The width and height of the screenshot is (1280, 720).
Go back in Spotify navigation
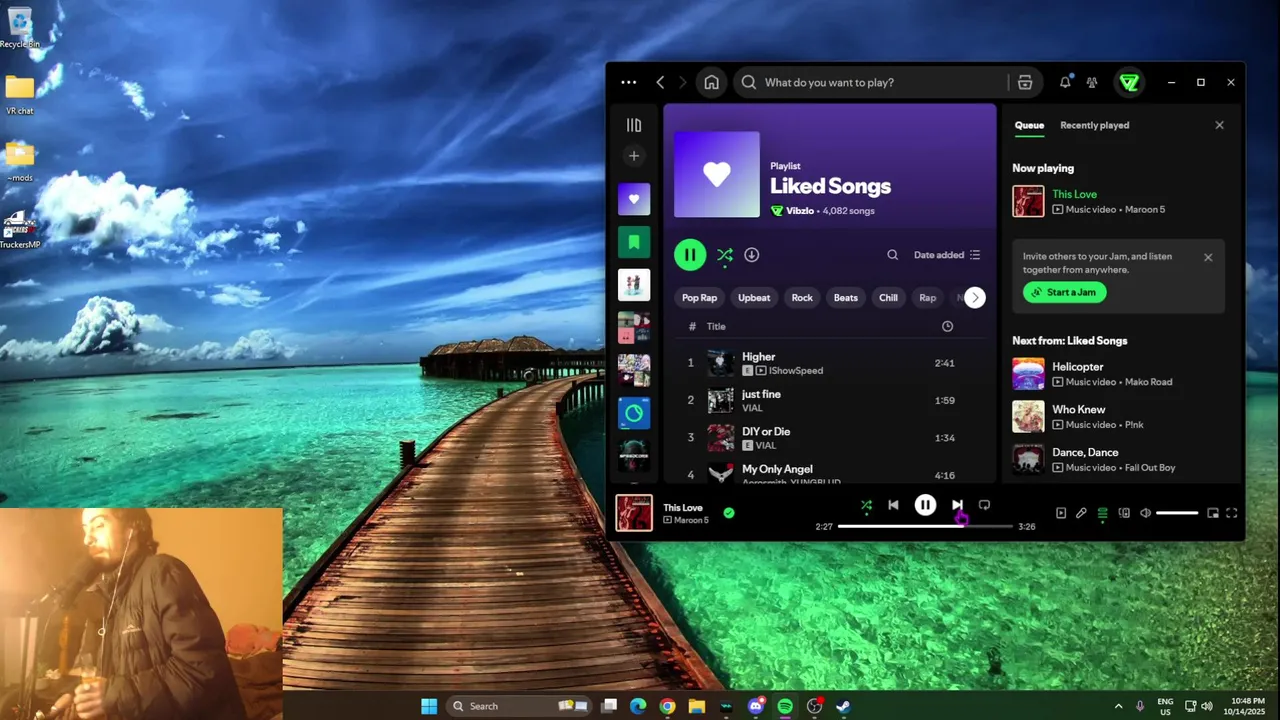(x=660, y=83)
